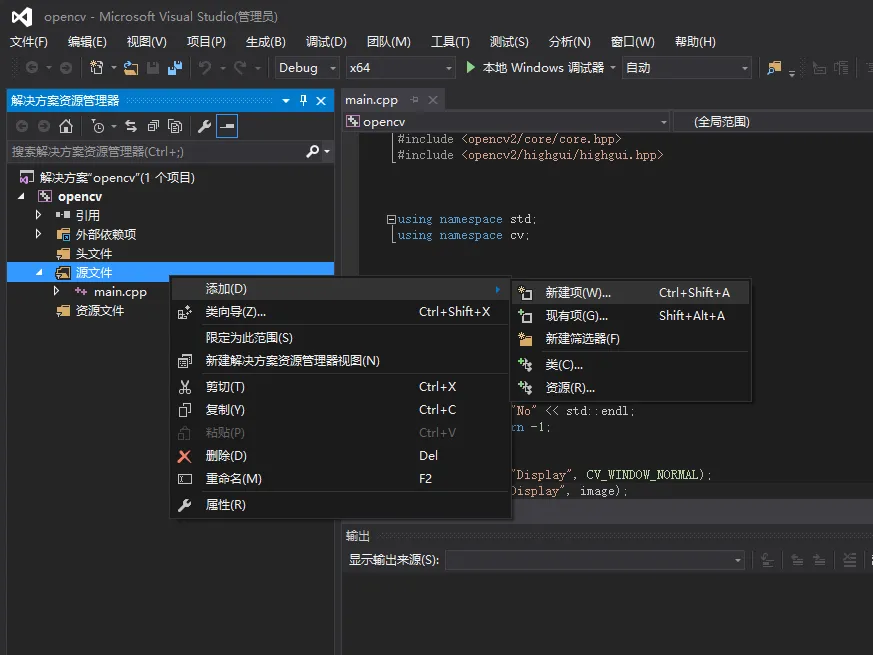
Task: Click the find in files toolbar icon
Action: point(774,68)
